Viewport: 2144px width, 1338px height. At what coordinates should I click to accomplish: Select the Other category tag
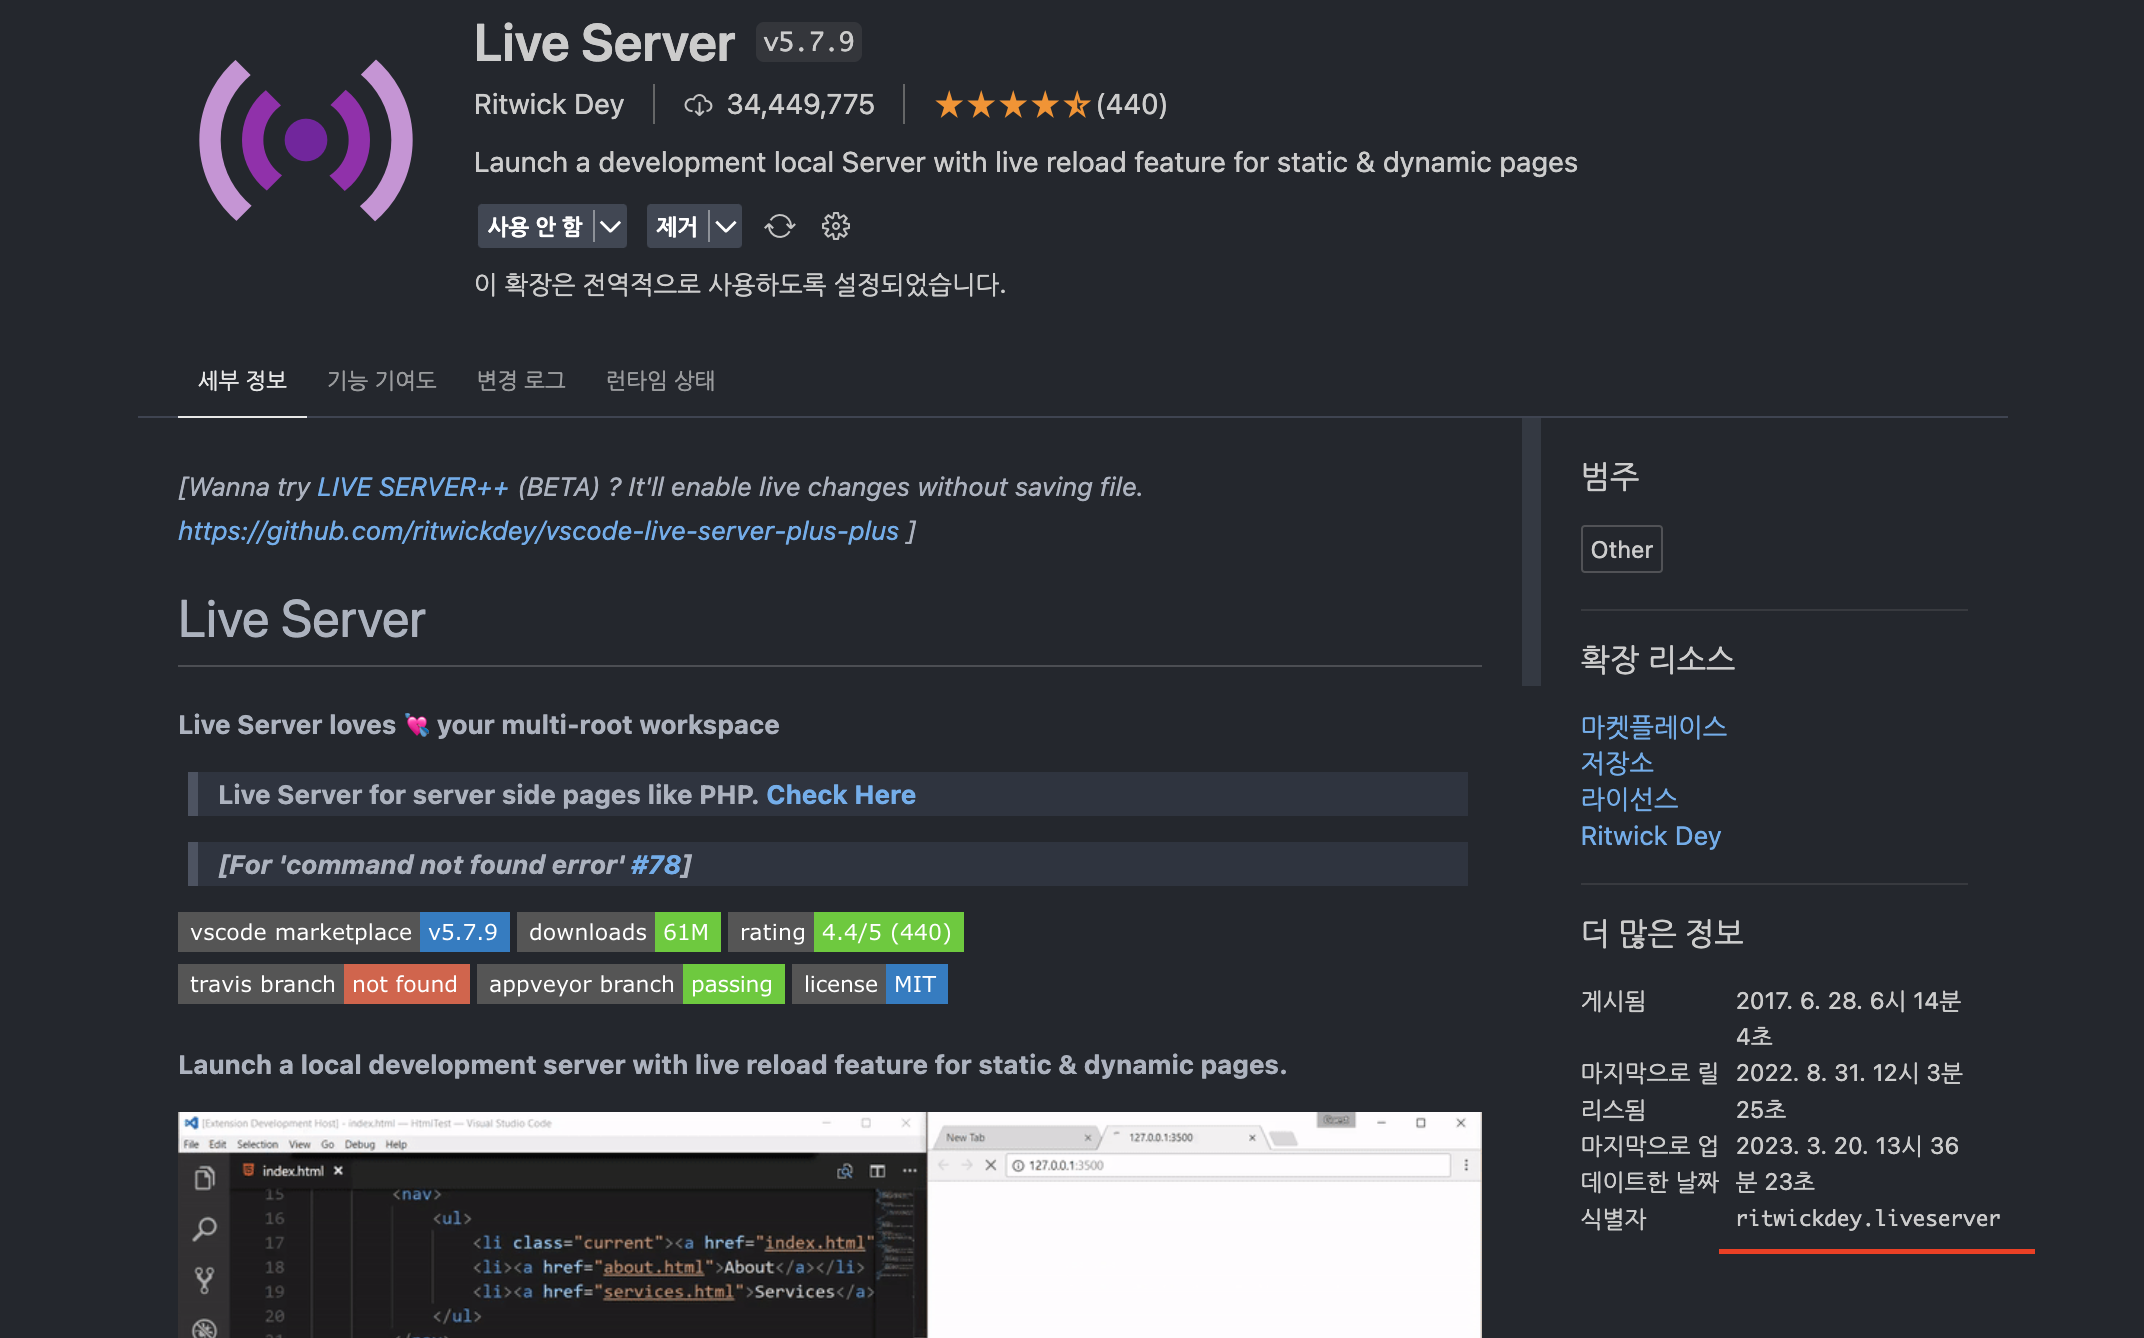pyautogui.click(x=1621, y=549)
